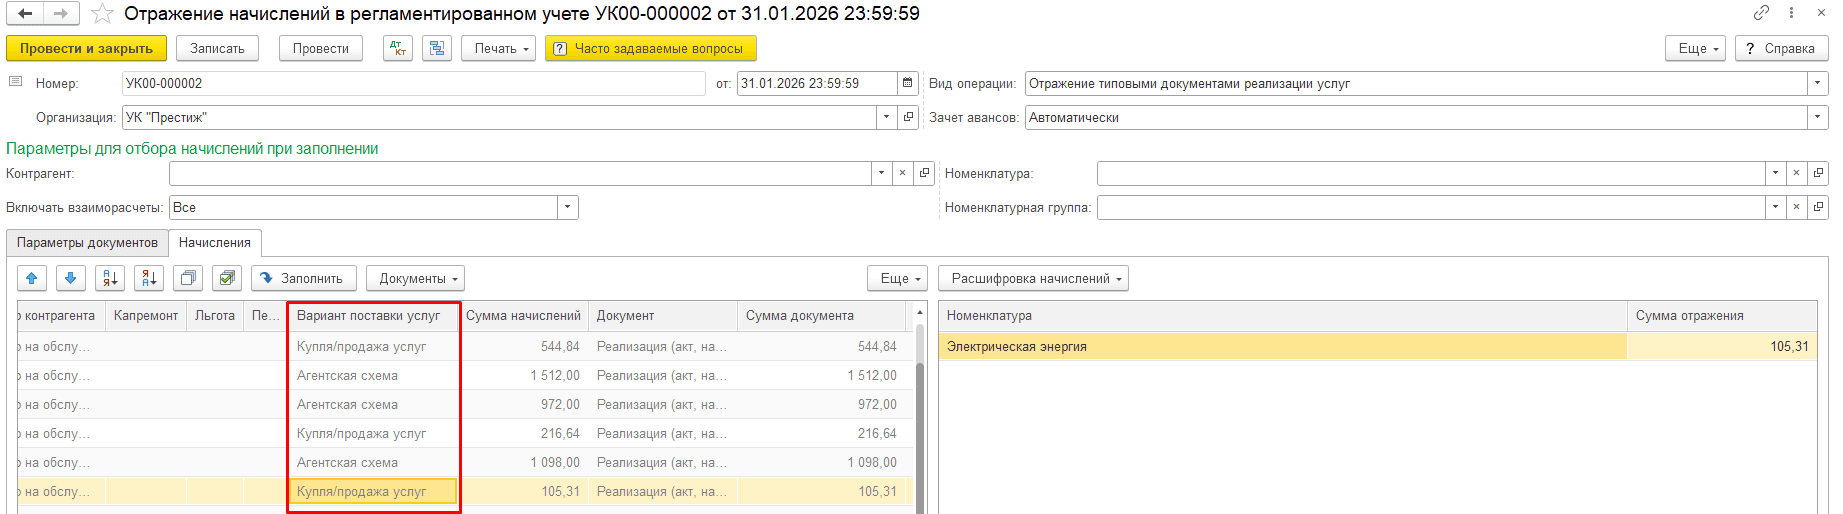Open the Печать dropdown menu
1843x514 pixels.
498,48
